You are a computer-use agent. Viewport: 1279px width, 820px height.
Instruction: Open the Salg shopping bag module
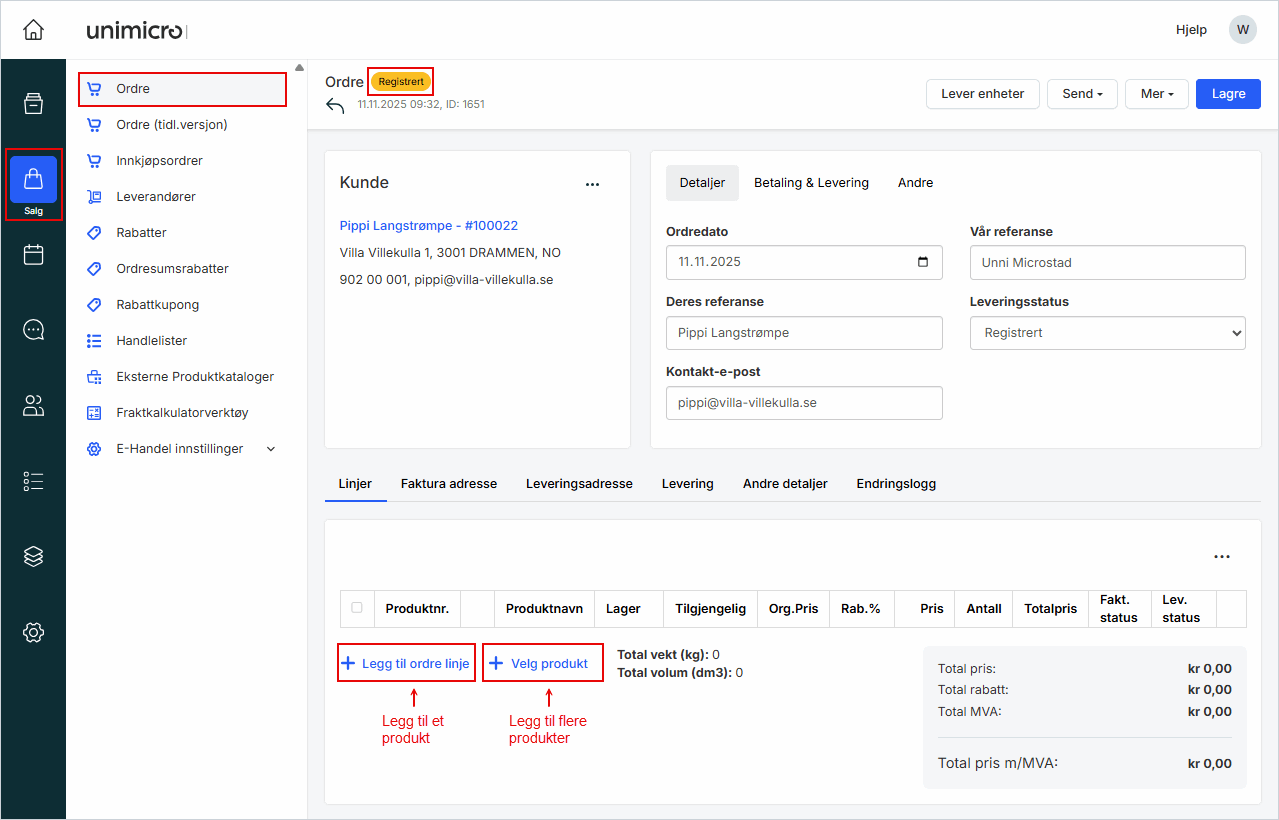click(x=33, y=181)
